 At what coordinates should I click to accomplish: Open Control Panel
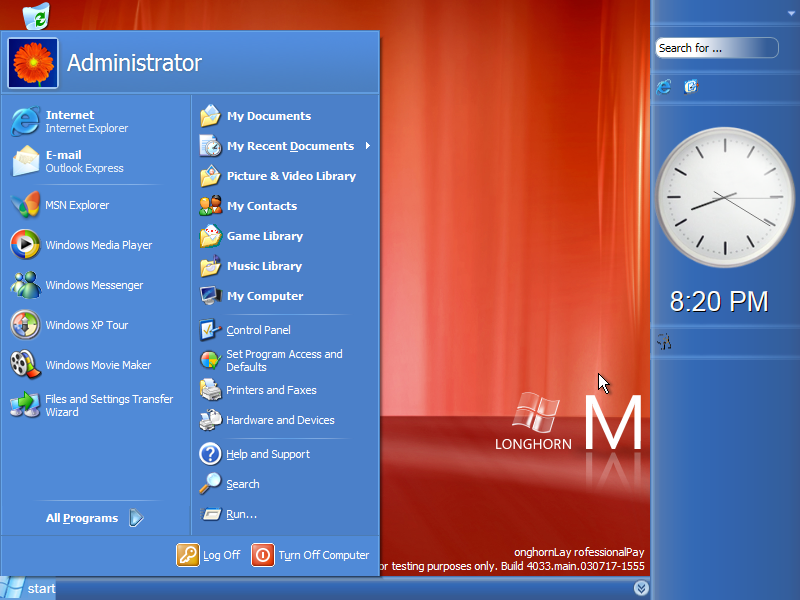point(257,330)
